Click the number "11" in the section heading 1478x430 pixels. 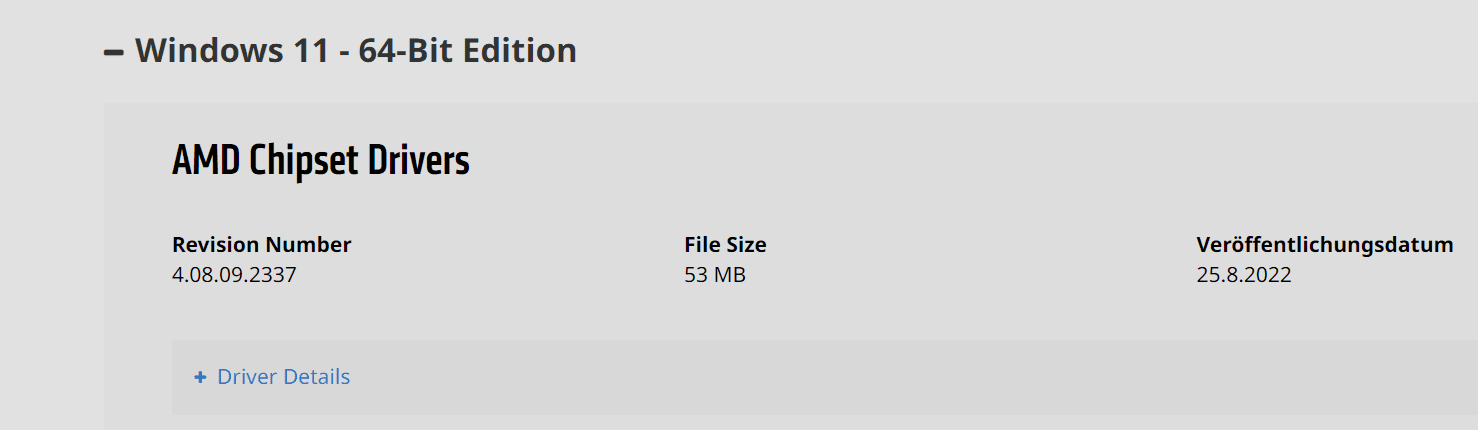coord(311,50)
